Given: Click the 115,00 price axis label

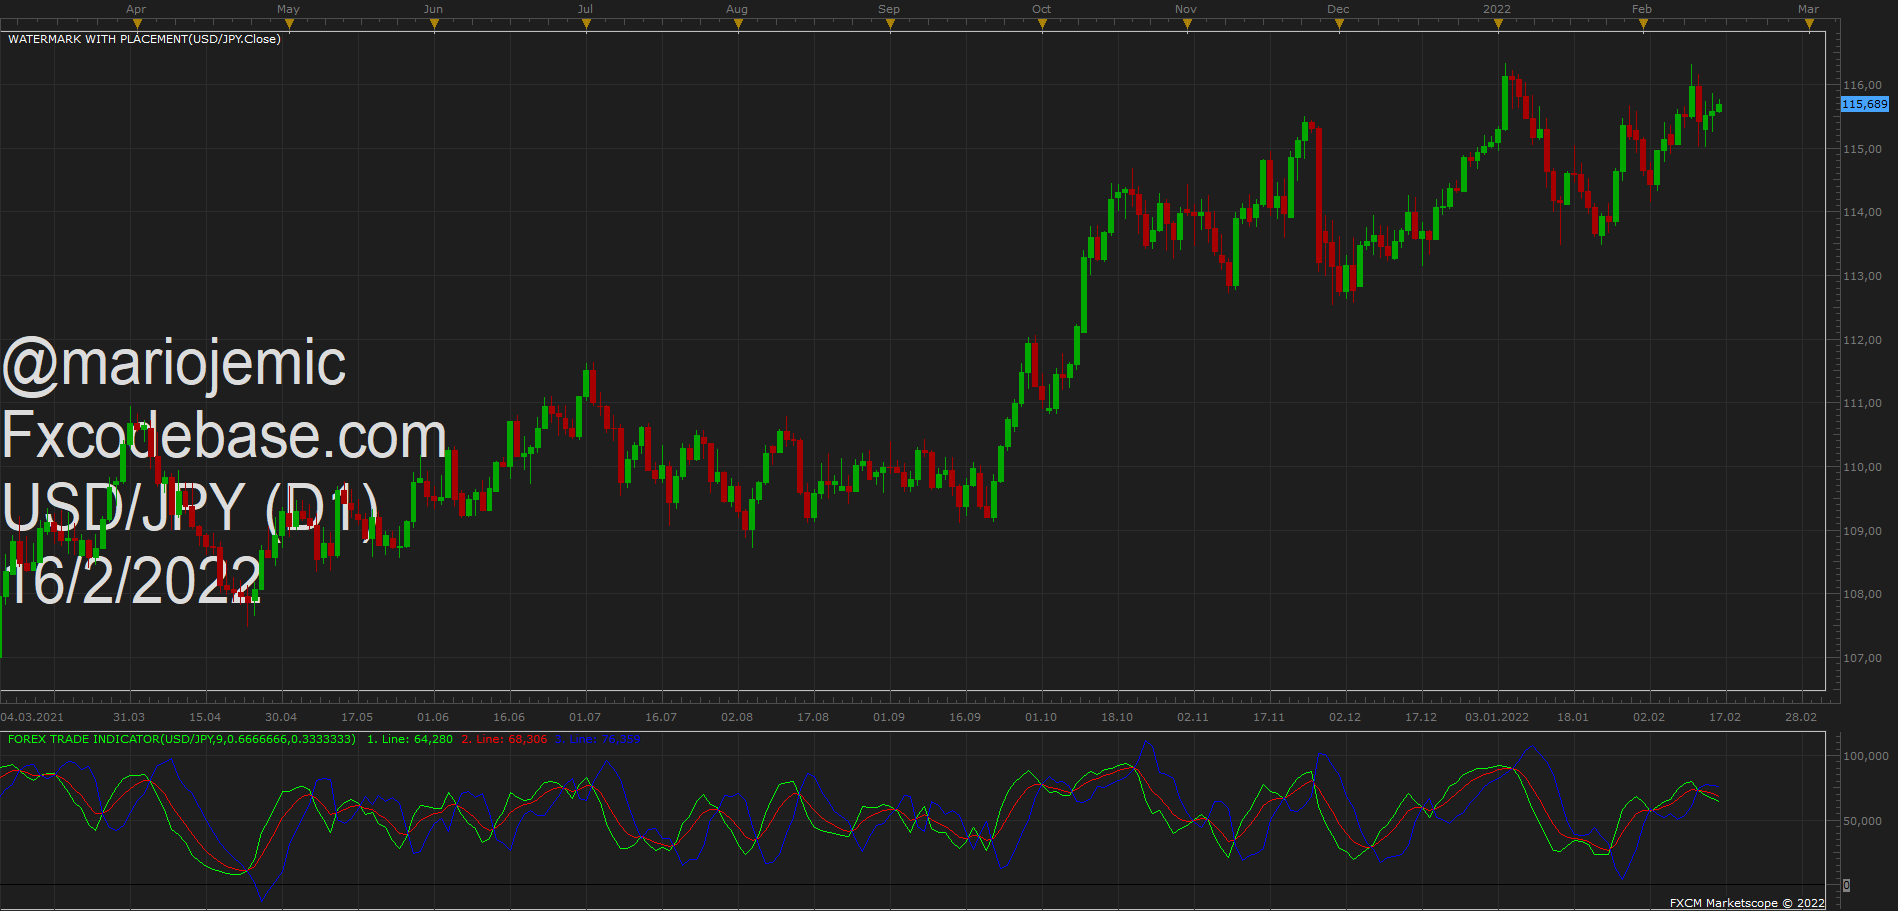Looking at the screenshot, I should point(1863,149).
